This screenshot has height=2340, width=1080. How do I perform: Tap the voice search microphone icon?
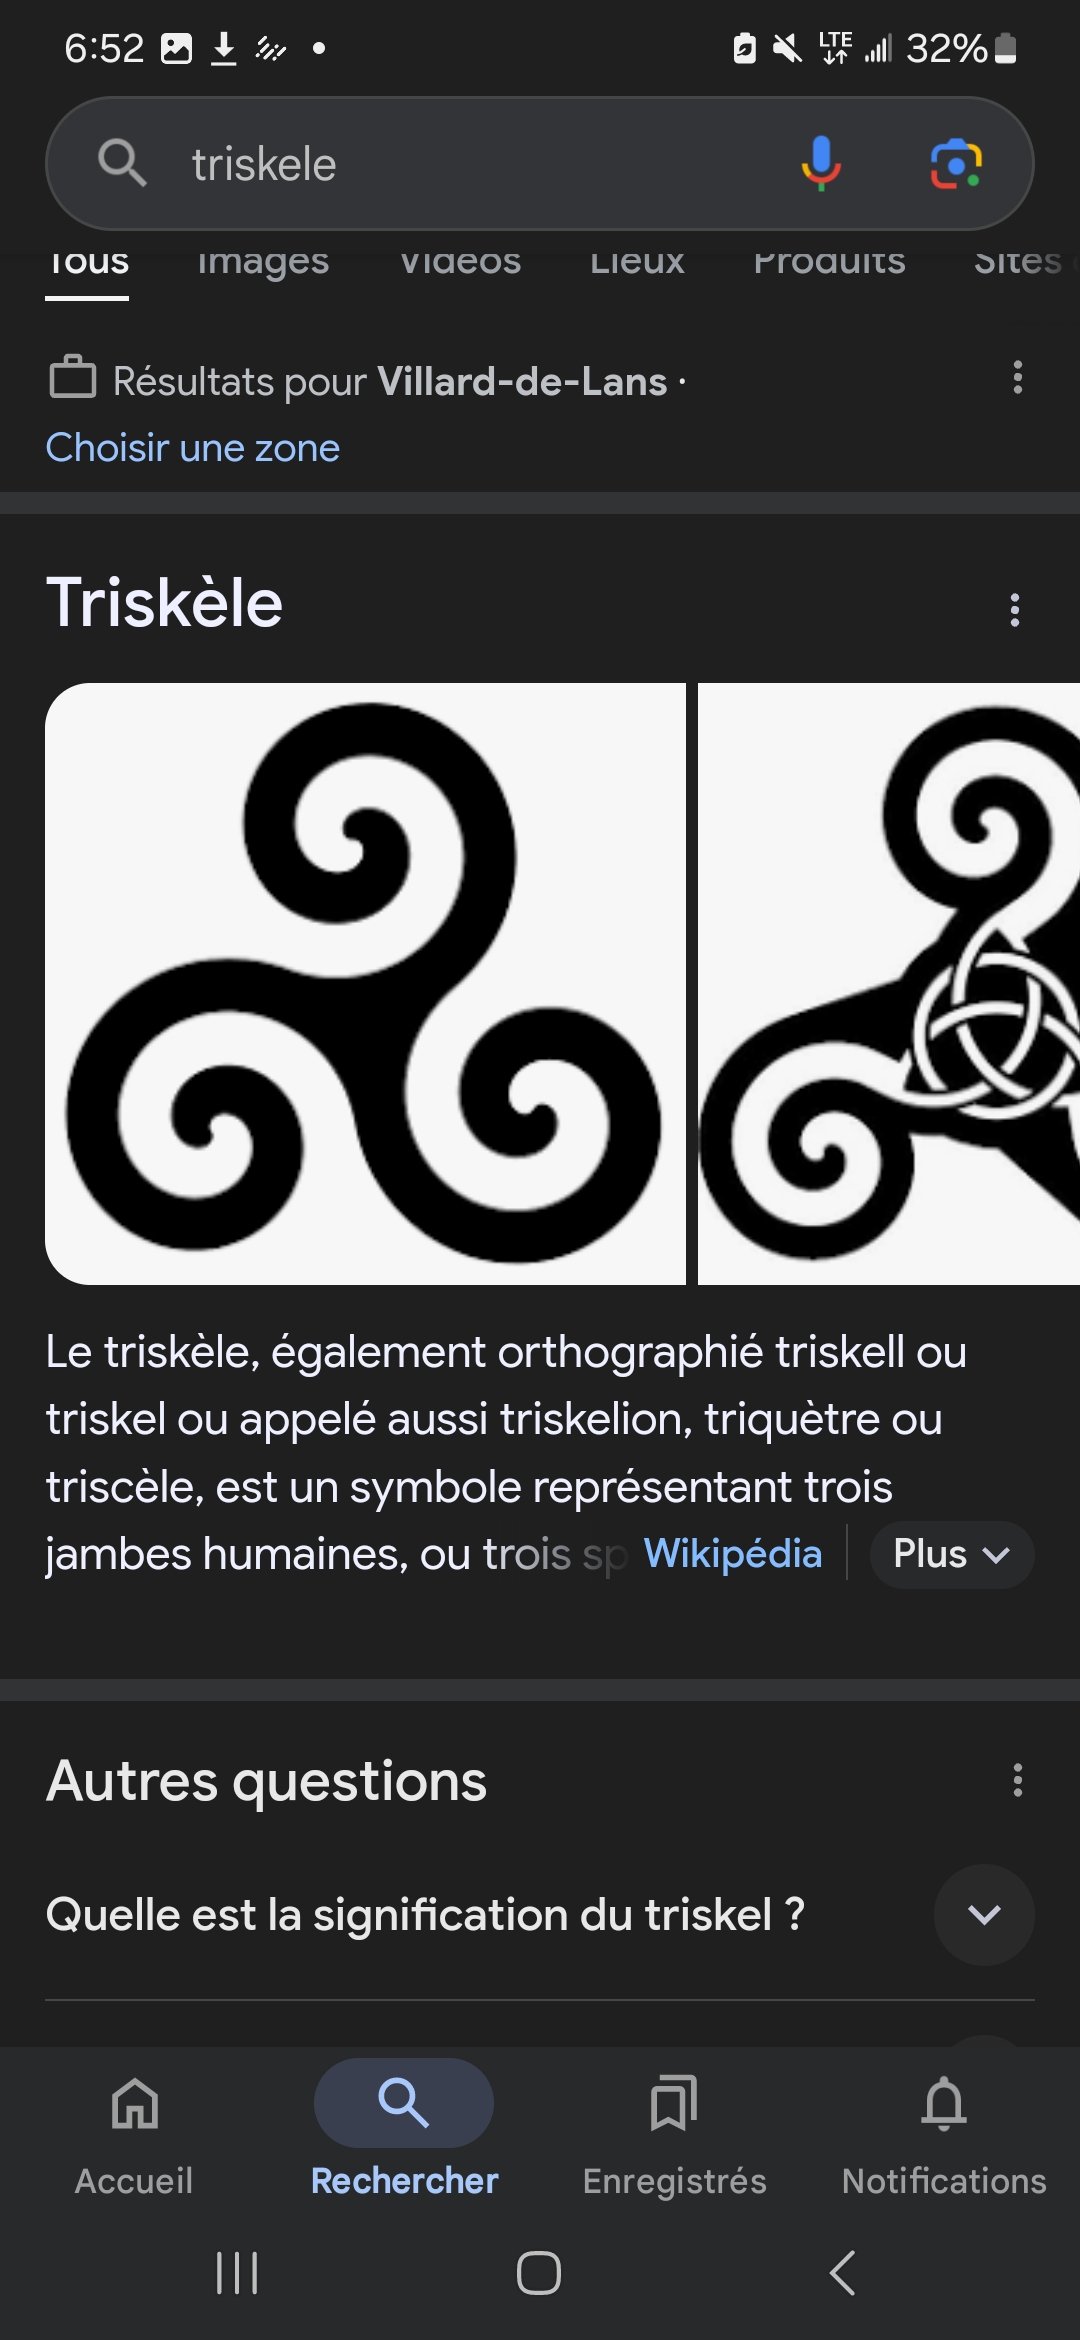tap(820, 163)
